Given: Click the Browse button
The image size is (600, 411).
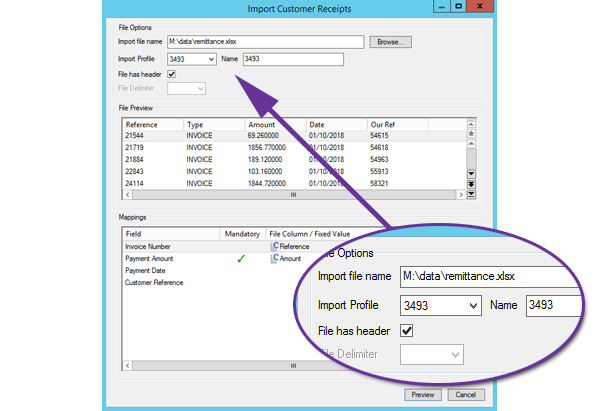Looking at the screenshot, I should pyautogui.click(x=390, y=42).
